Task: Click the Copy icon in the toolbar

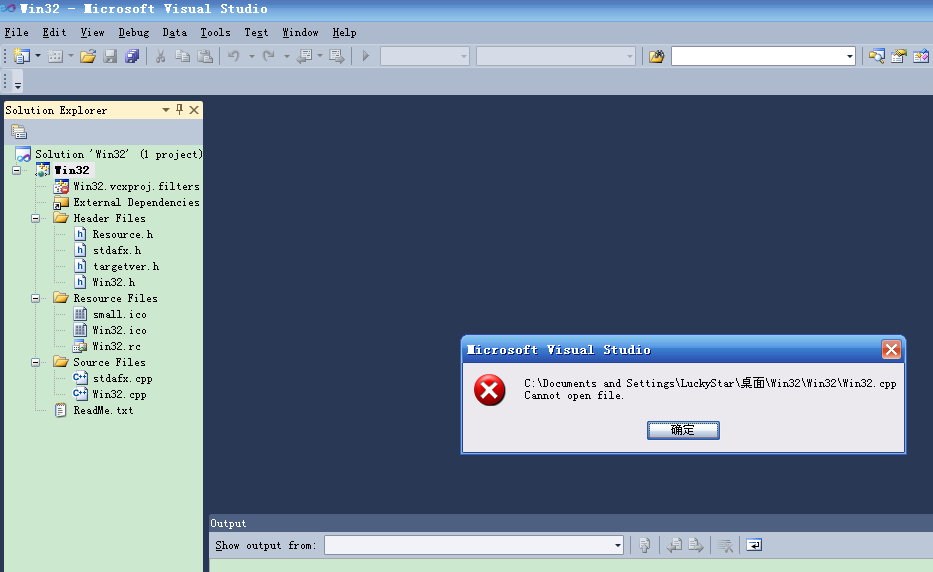Action: pos(183,57)
